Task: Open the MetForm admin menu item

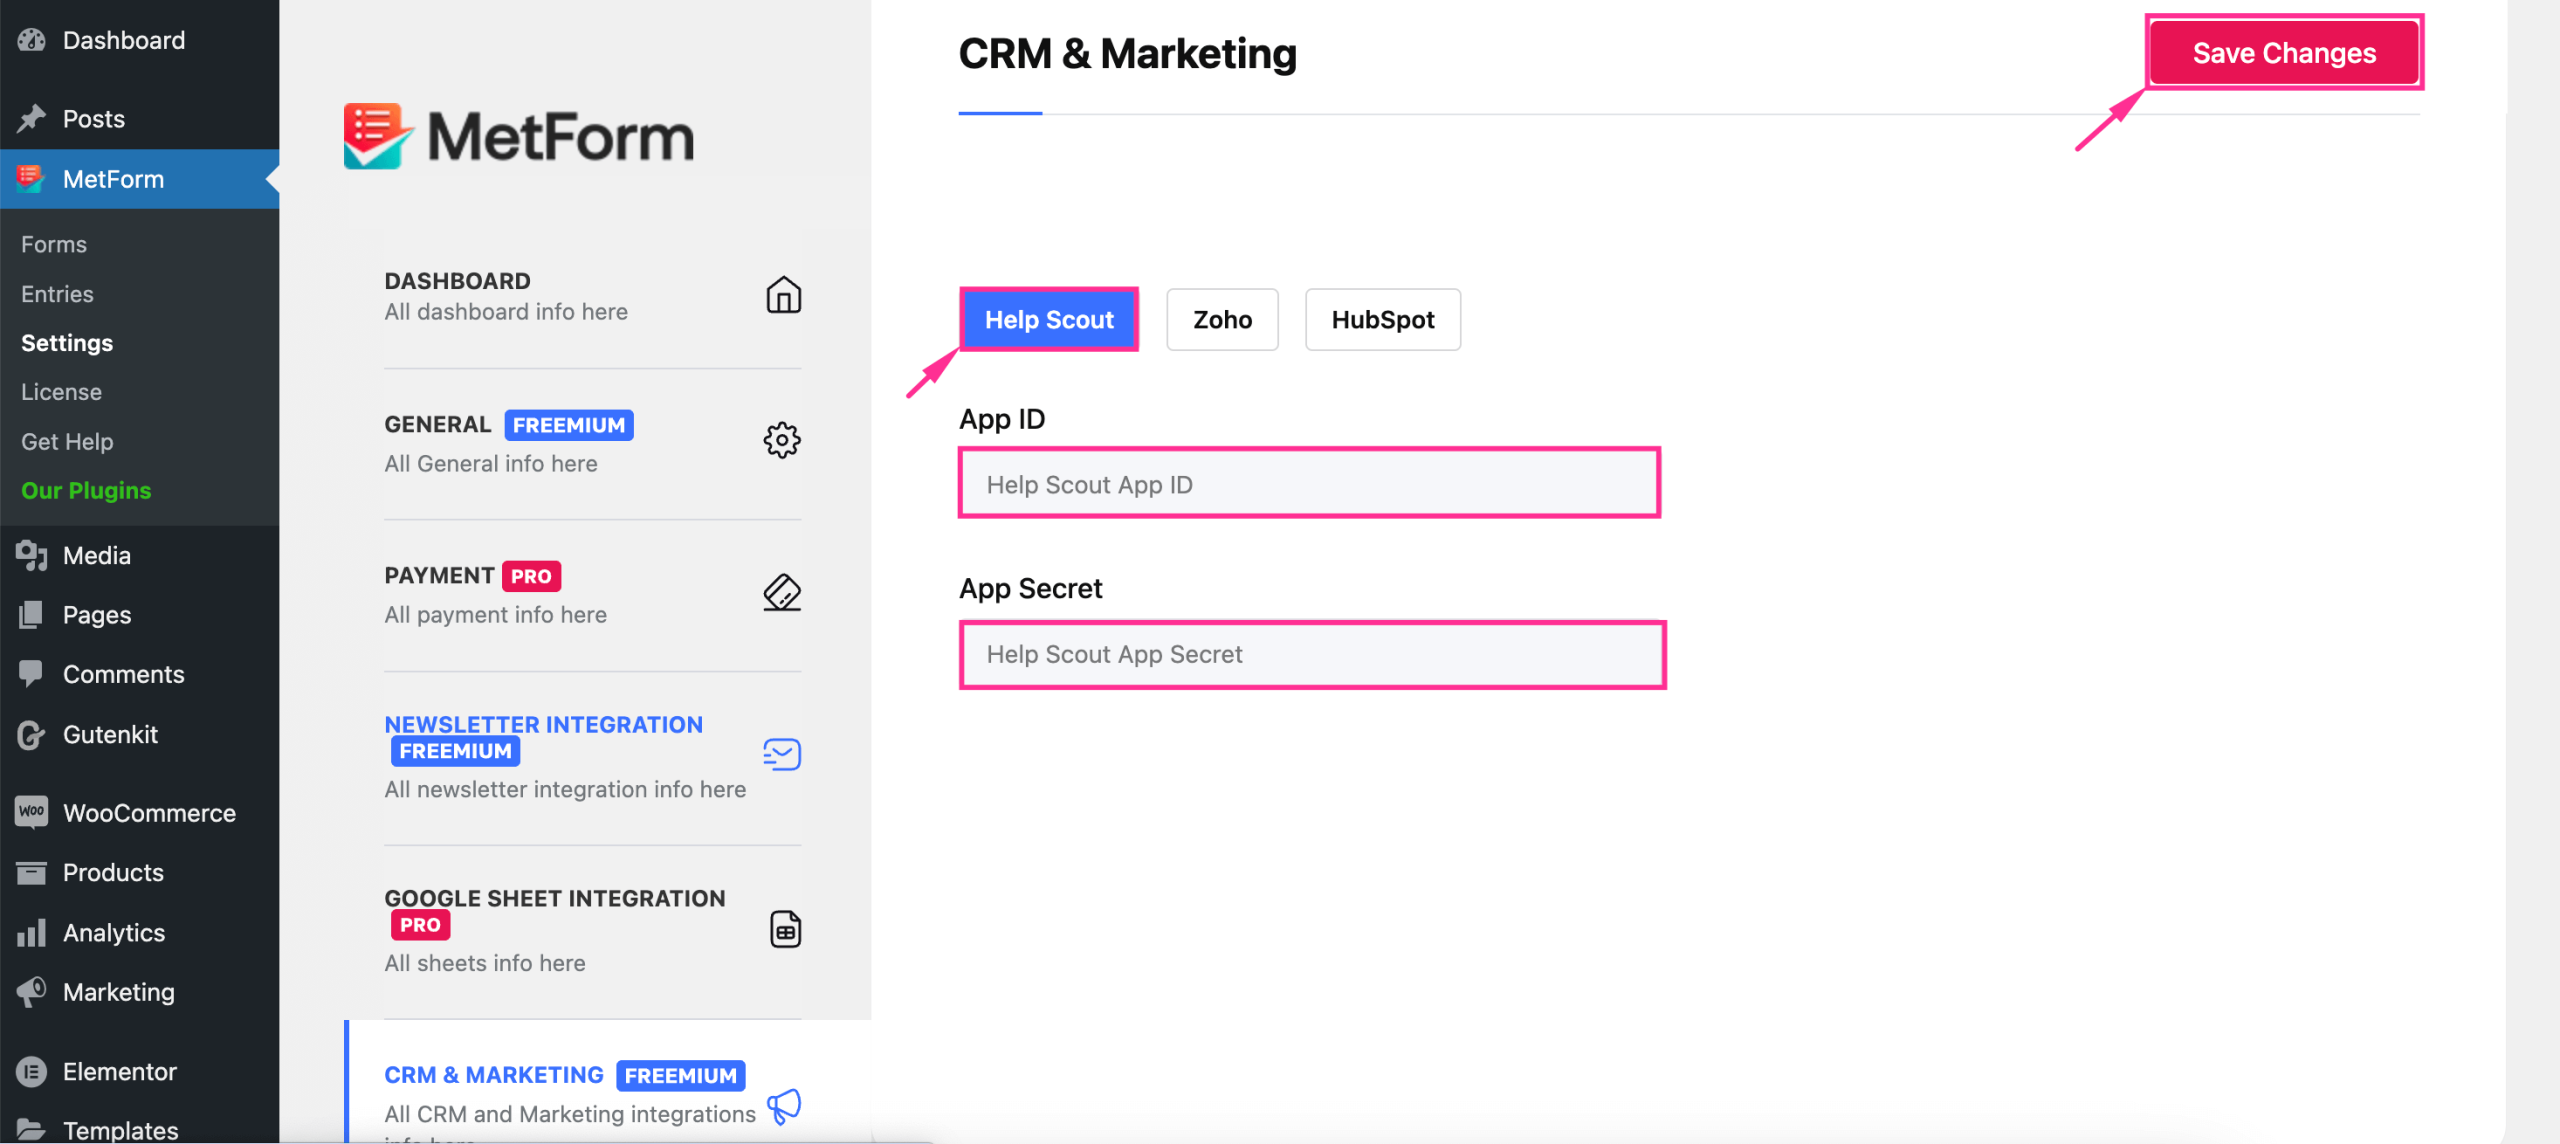Action: [140, 179]
